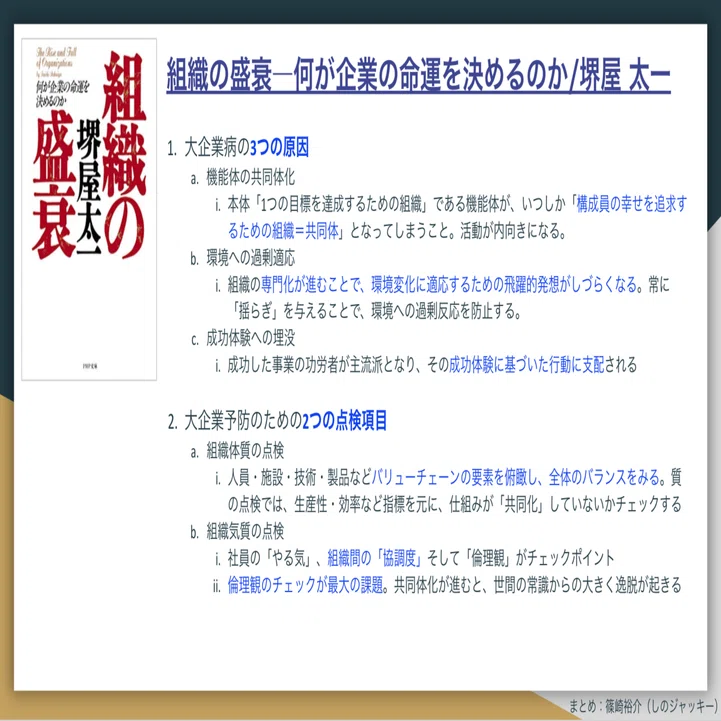This screenshot has width=721, height=721.
Task: Click blue phrase バリューチェーンの要素を俯瞰し
Action: [x=454, y=477]
